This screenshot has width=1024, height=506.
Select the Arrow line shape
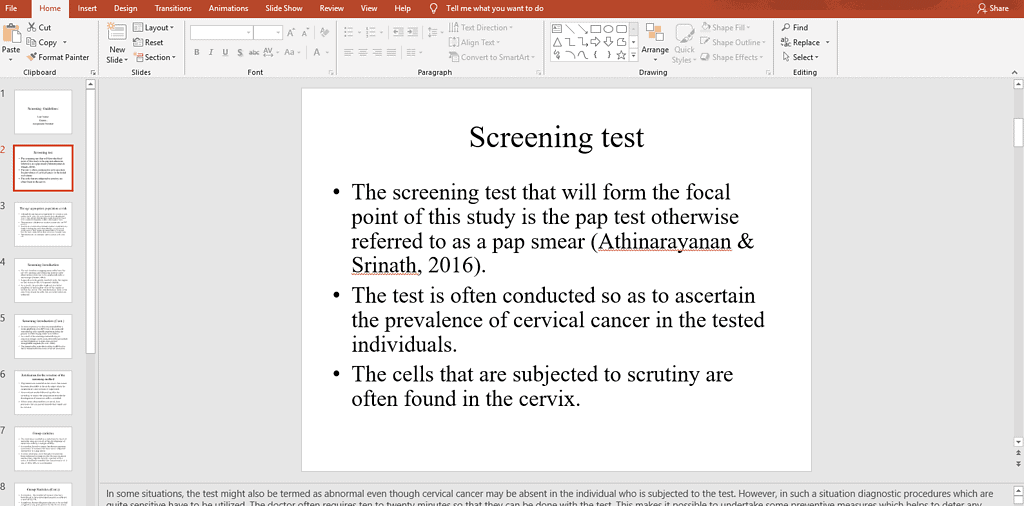[x=583, y=29]
